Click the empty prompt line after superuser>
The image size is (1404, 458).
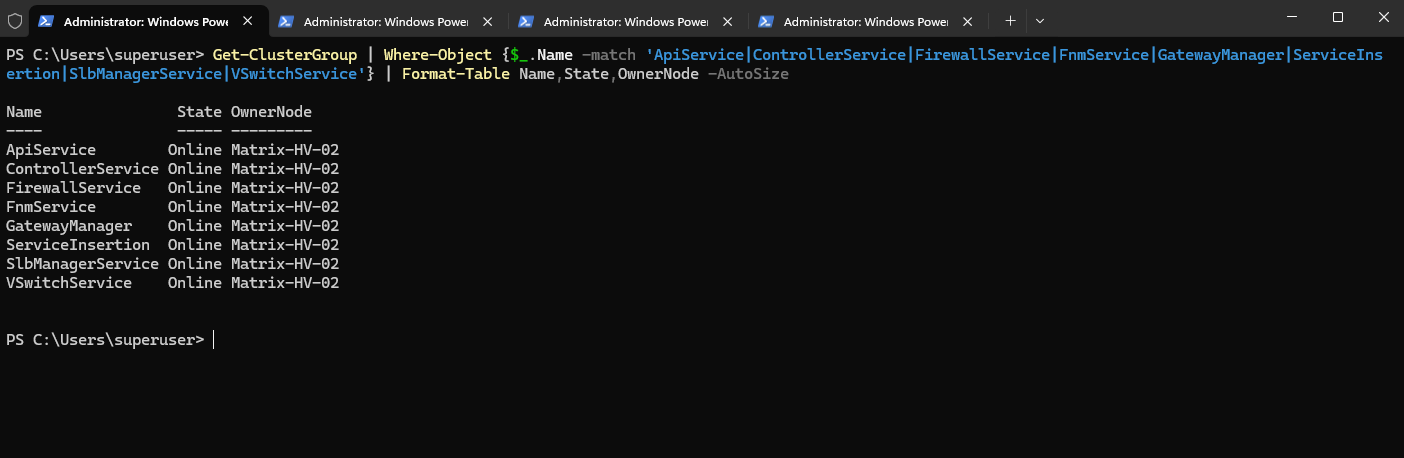point(700,340)
